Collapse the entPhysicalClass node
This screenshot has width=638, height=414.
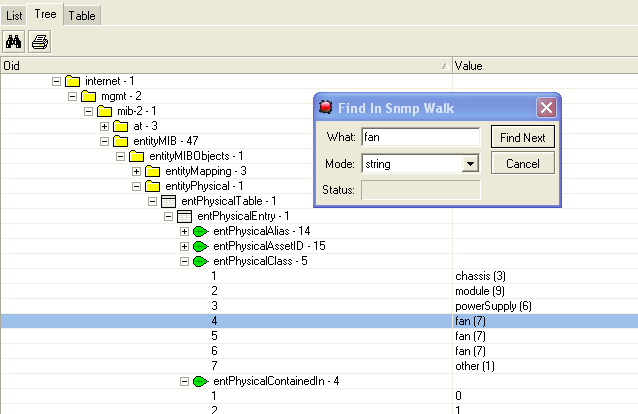pos(184,261)
